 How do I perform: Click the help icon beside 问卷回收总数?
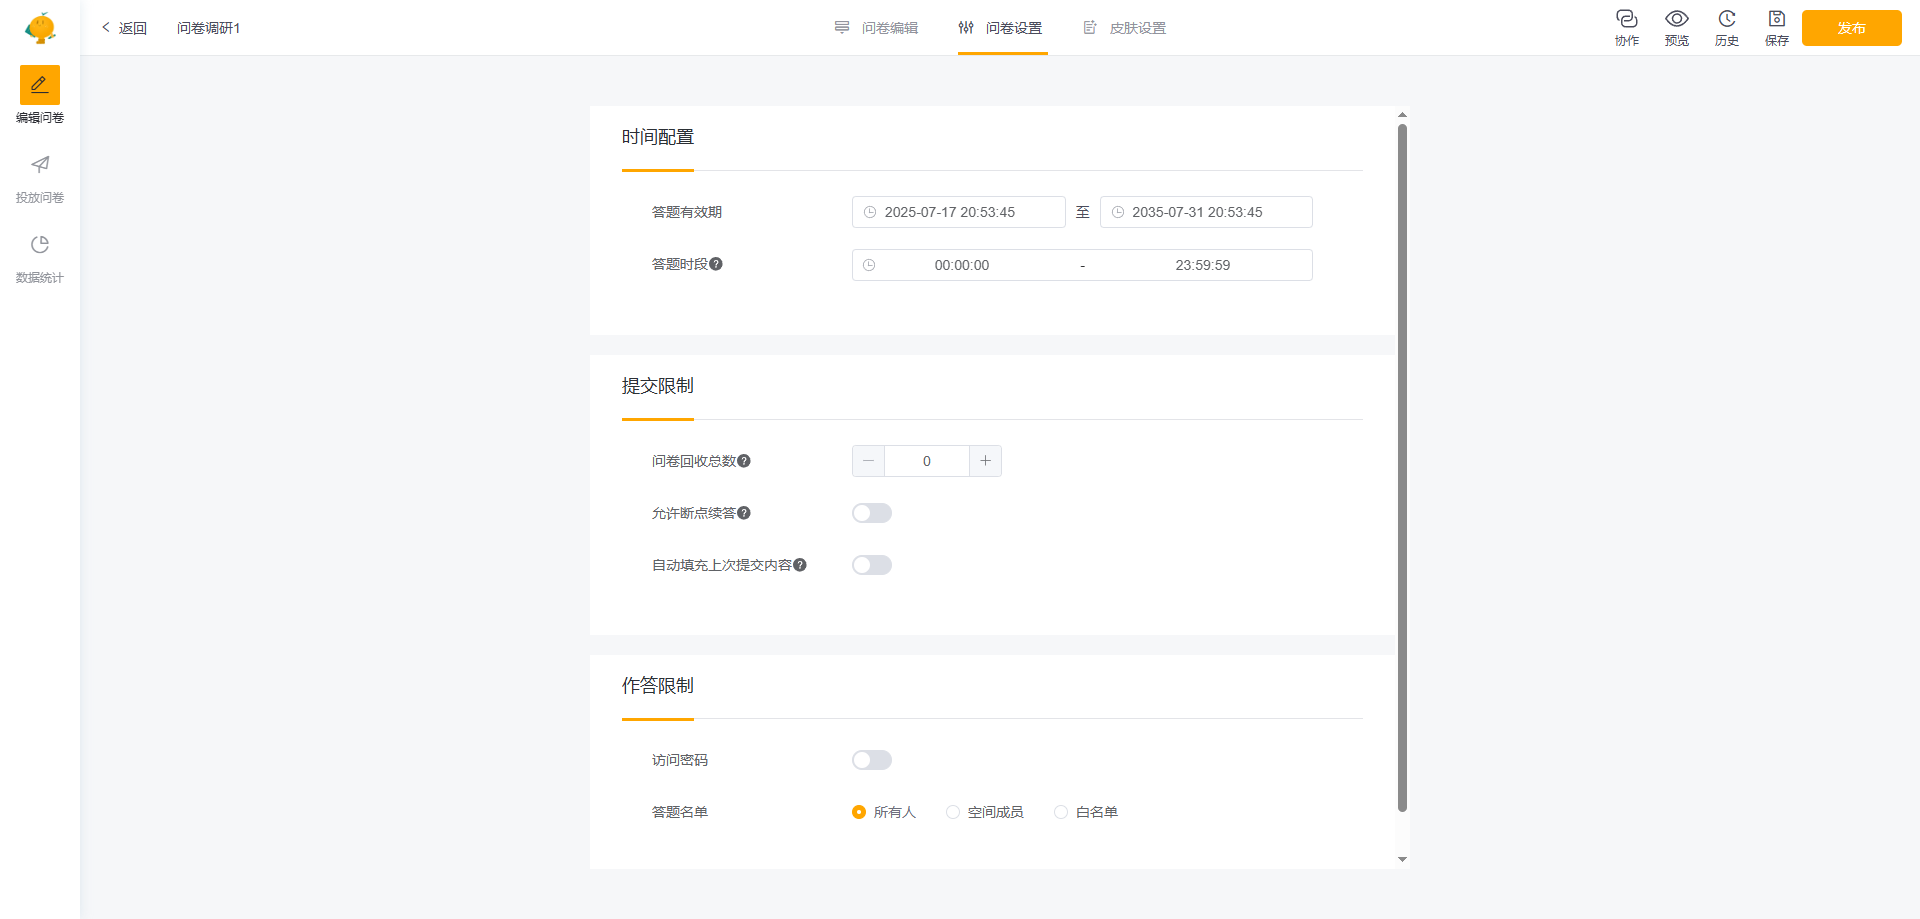744,461
